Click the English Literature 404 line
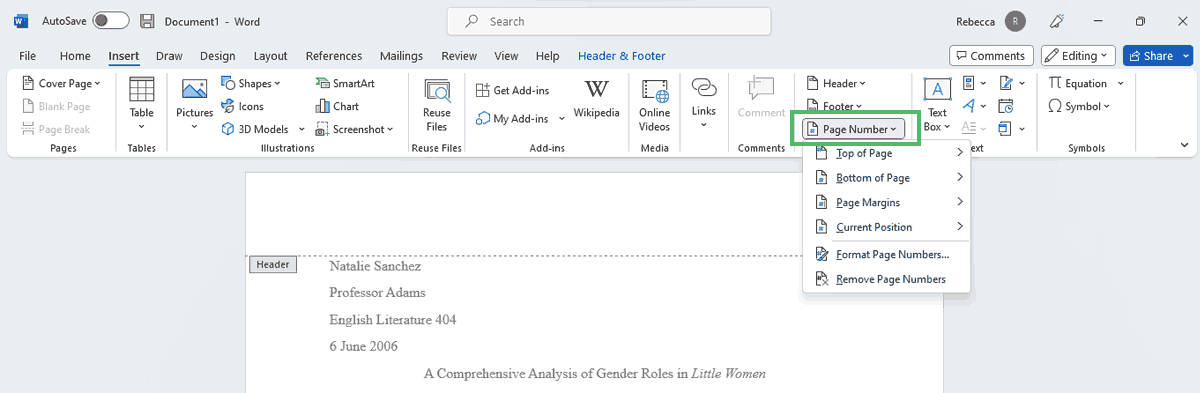This screenshot has width=1200, height=393. tap(393, 320)
